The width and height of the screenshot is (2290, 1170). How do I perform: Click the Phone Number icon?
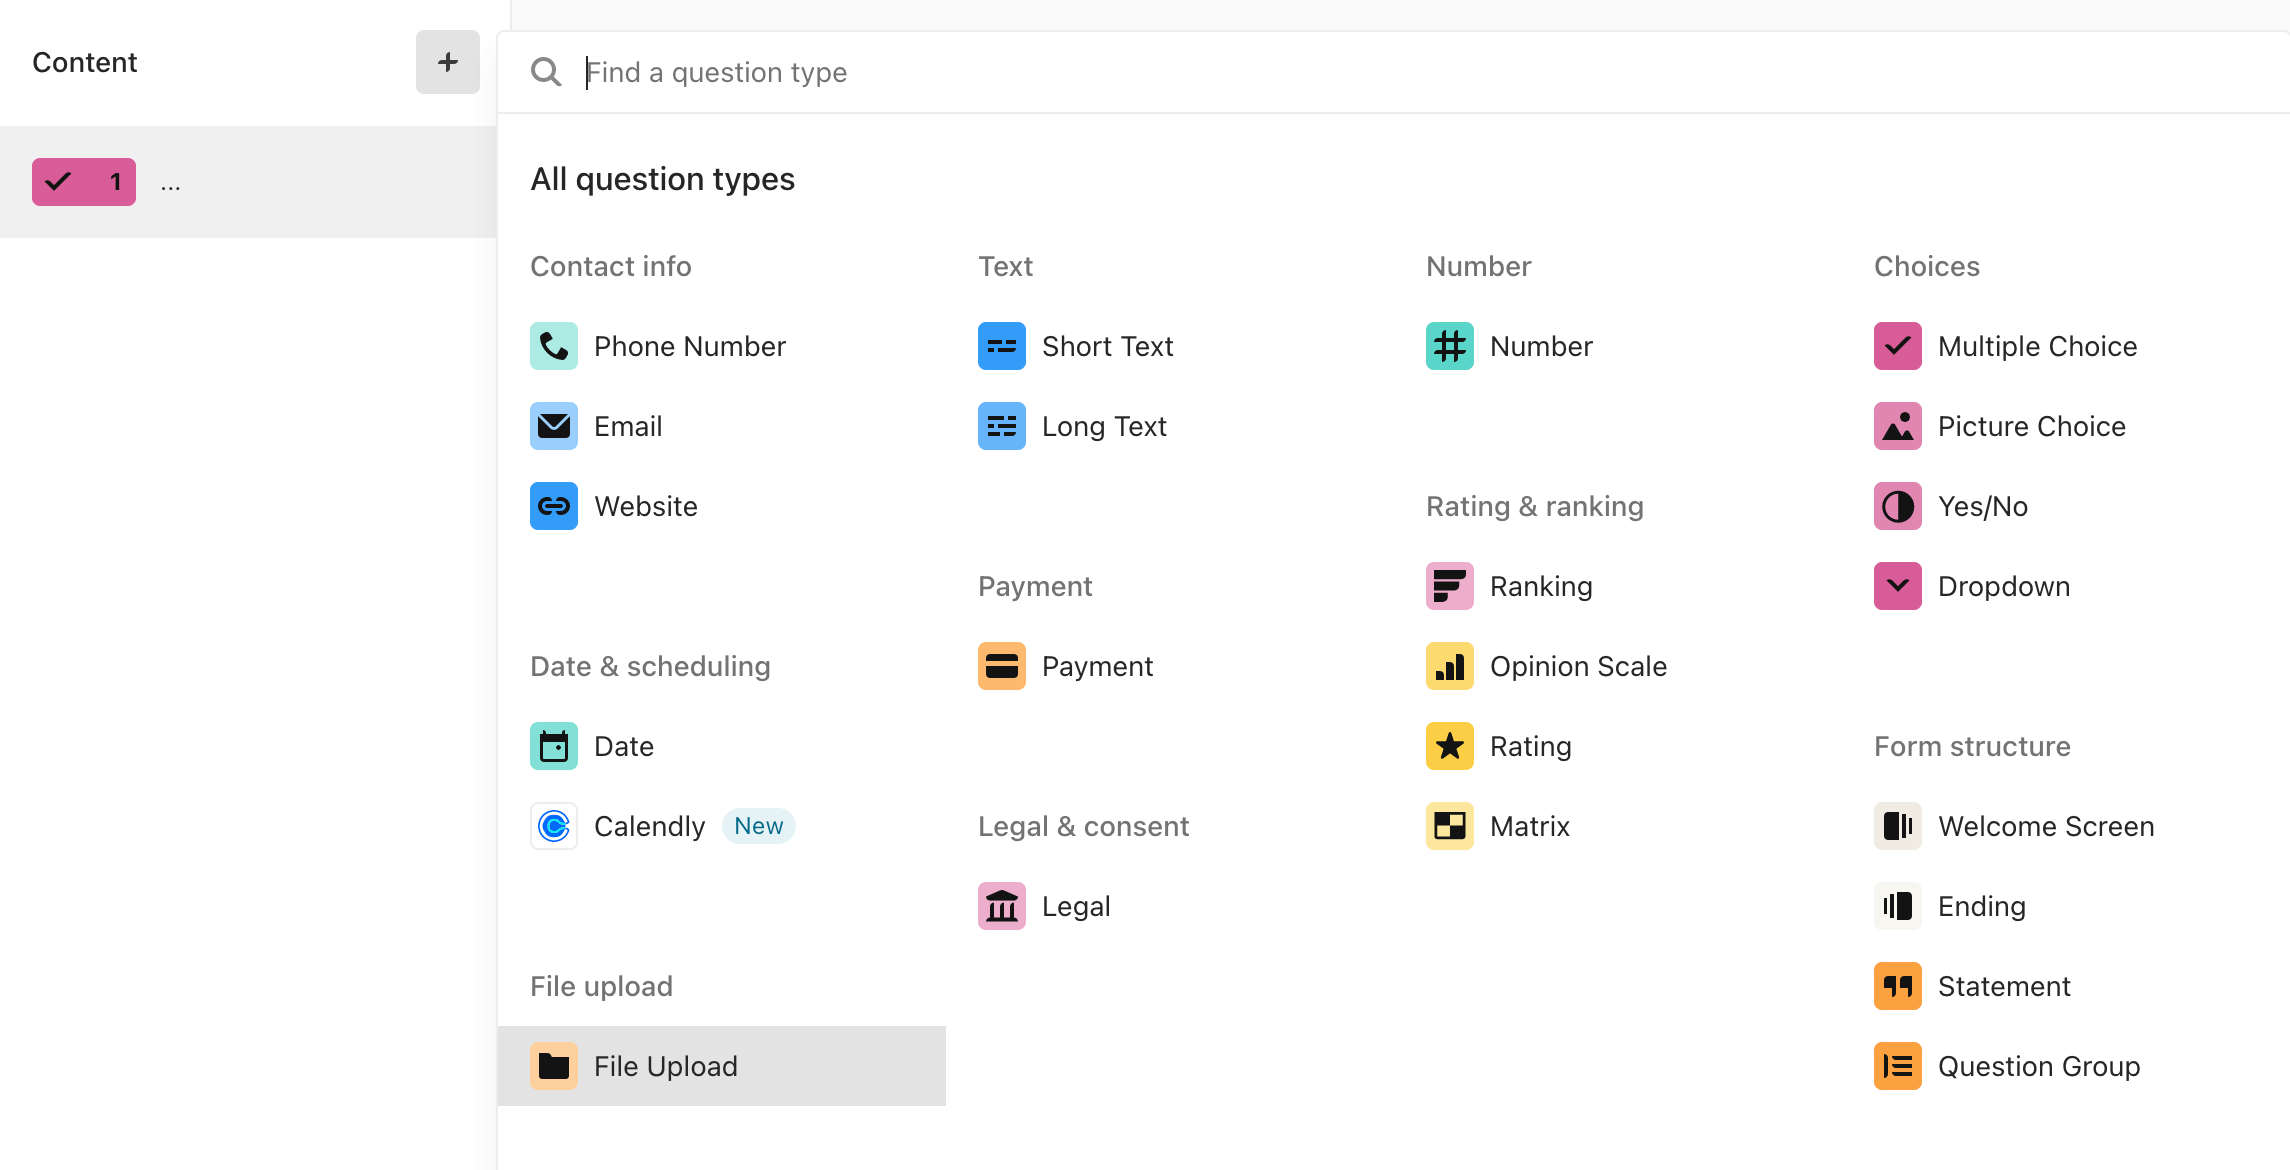click(x=554, y=346)
